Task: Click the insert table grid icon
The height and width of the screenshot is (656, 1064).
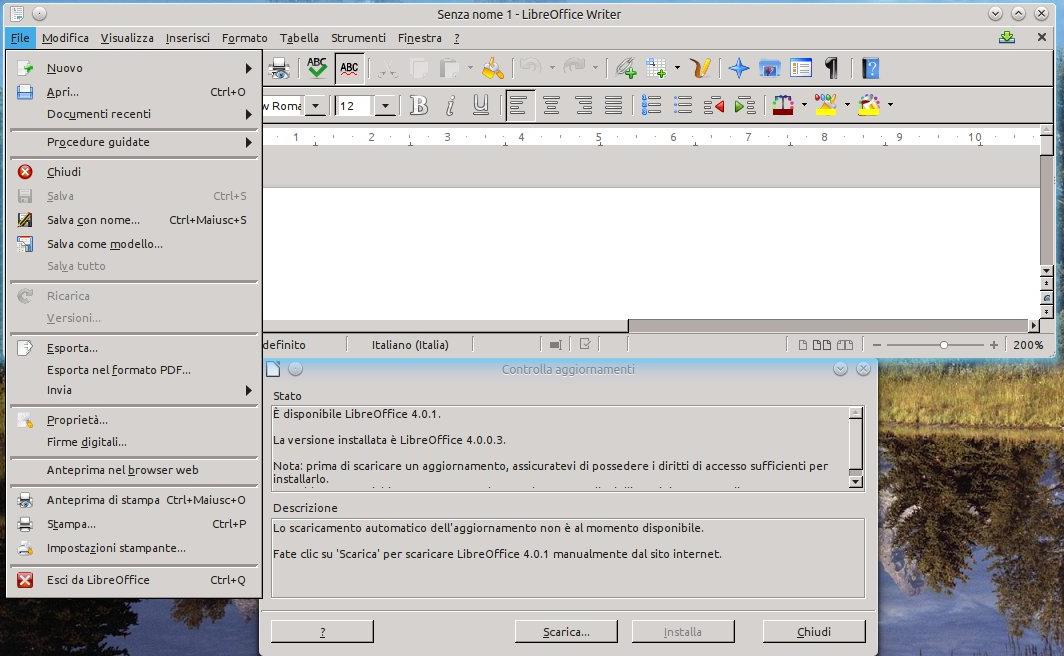Action: [657, 68]
